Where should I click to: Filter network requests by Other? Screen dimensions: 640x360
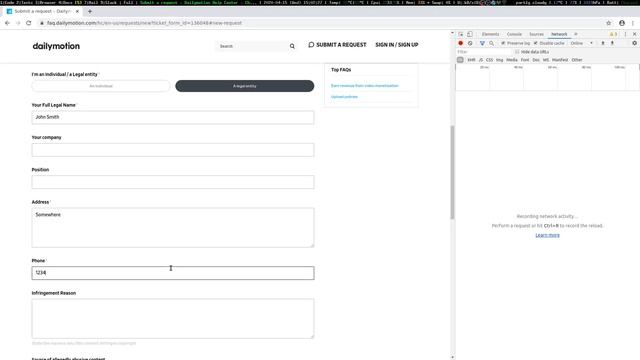pos(577,60)
